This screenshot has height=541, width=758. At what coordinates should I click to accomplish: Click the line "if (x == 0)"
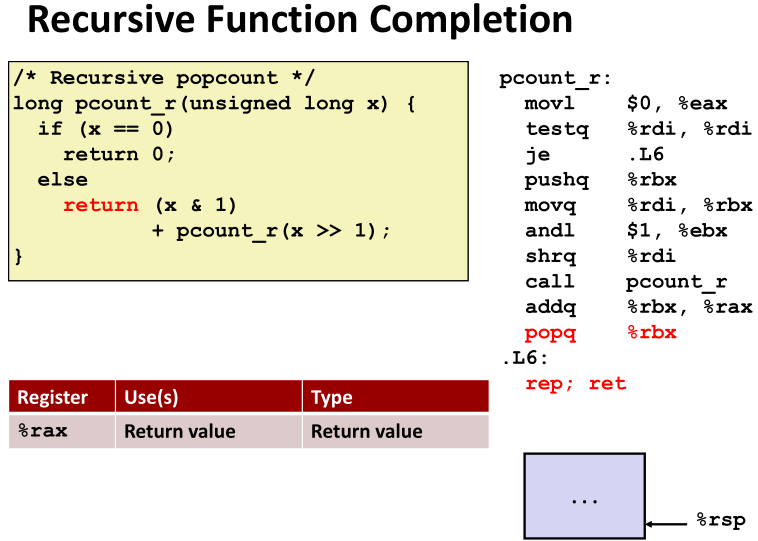point(105,129)
